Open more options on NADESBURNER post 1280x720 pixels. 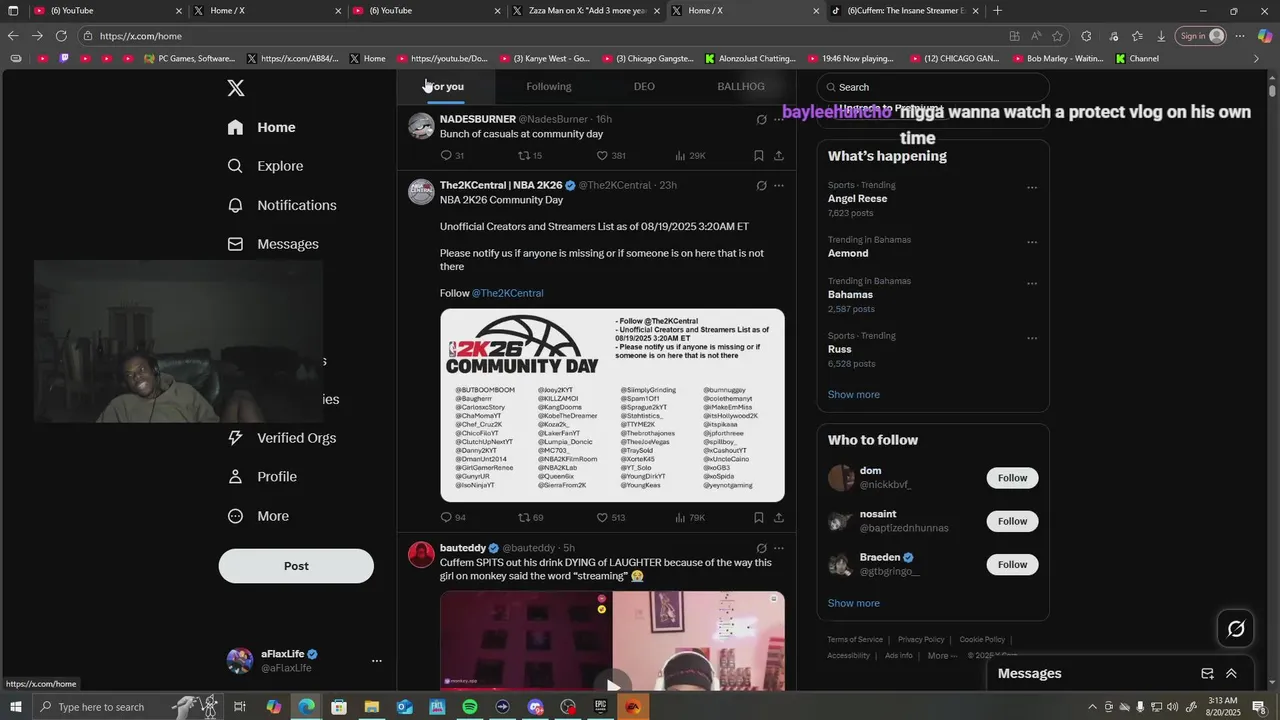click(x=779, y=119)
